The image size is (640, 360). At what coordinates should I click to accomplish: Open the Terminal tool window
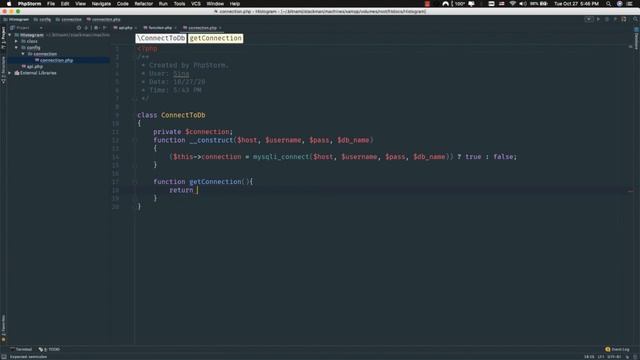pos(21,349)
